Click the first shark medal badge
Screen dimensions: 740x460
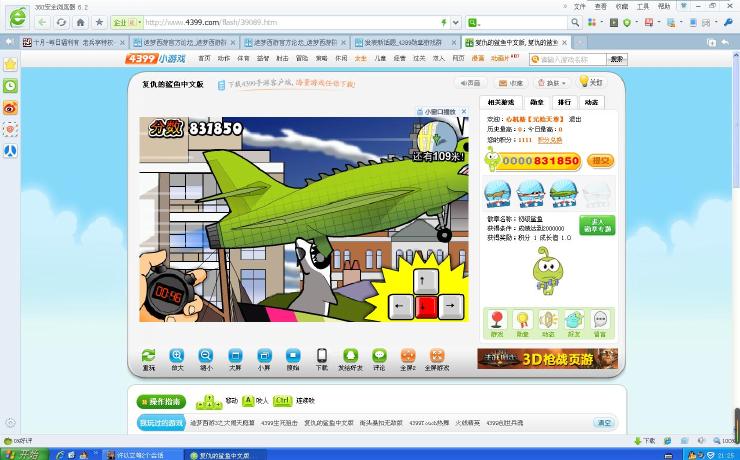pyautogui.click(x=497, y=193)
